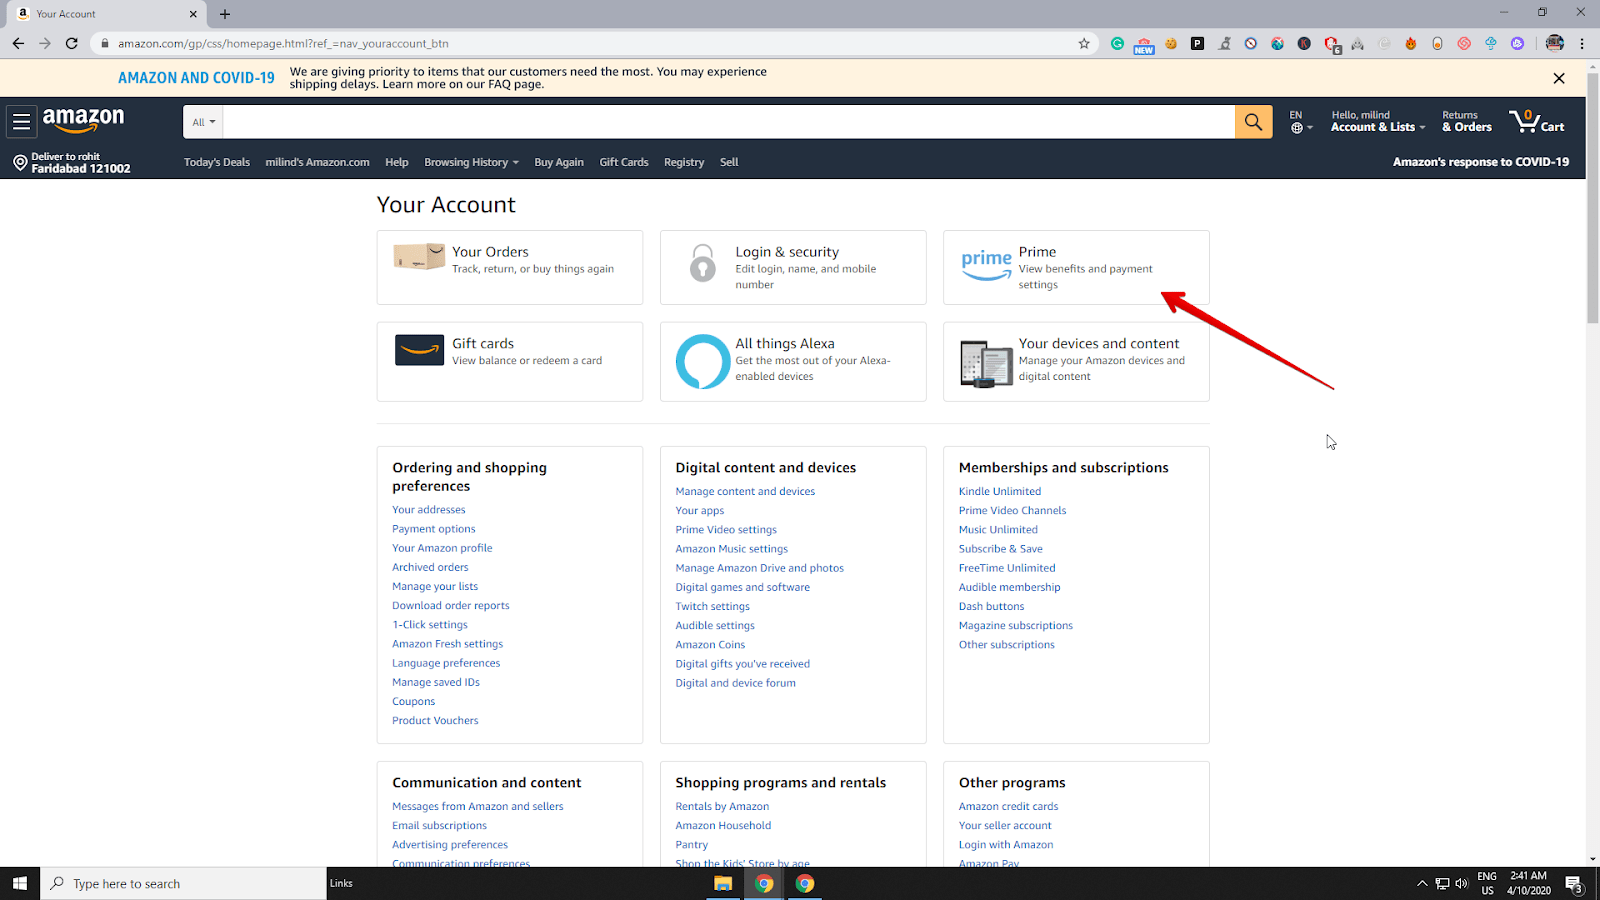The width and height of the screenshot is (1600, 900).
Task: Open Magazine subscriptions link
Action: click(x=1016, y=625)
